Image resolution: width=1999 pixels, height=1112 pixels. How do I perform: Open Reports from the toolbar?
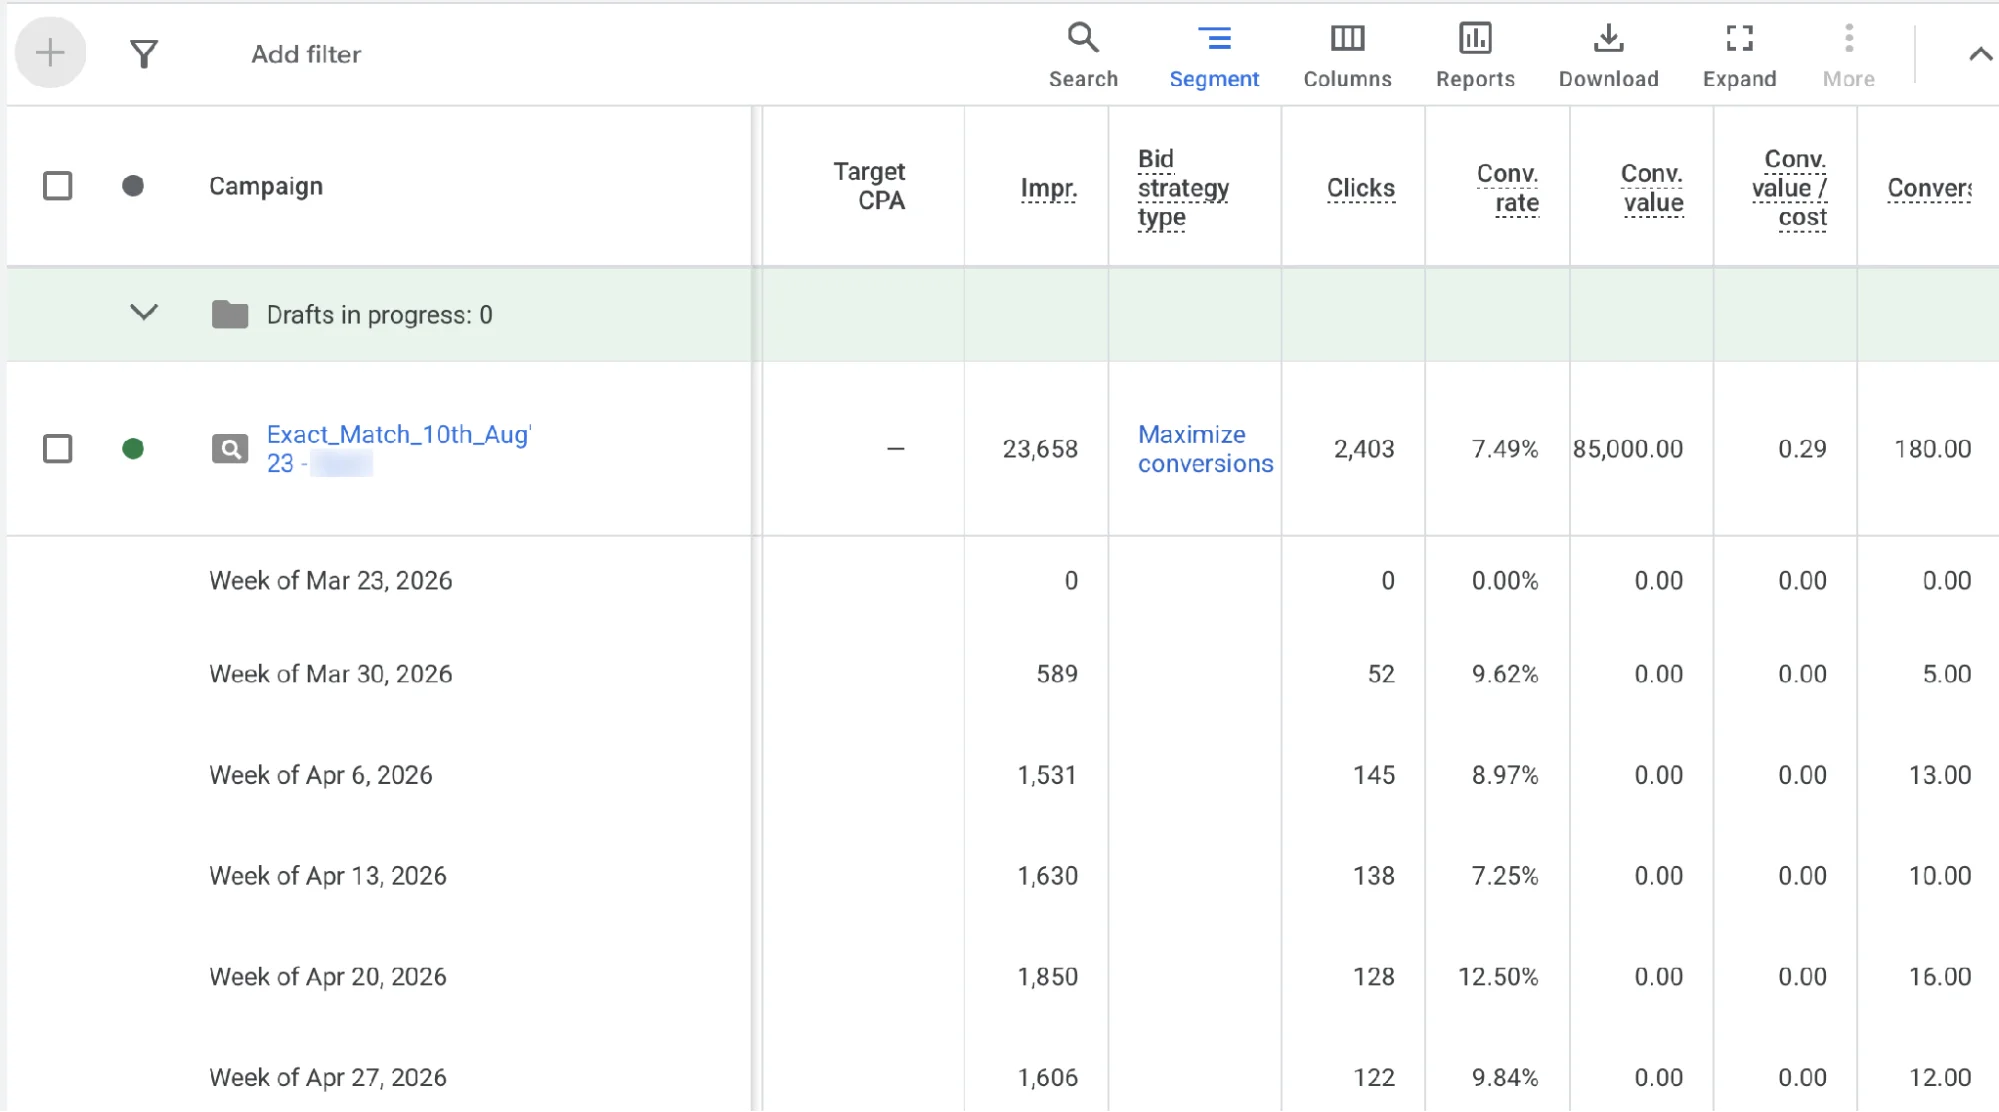click(1475, 56)
